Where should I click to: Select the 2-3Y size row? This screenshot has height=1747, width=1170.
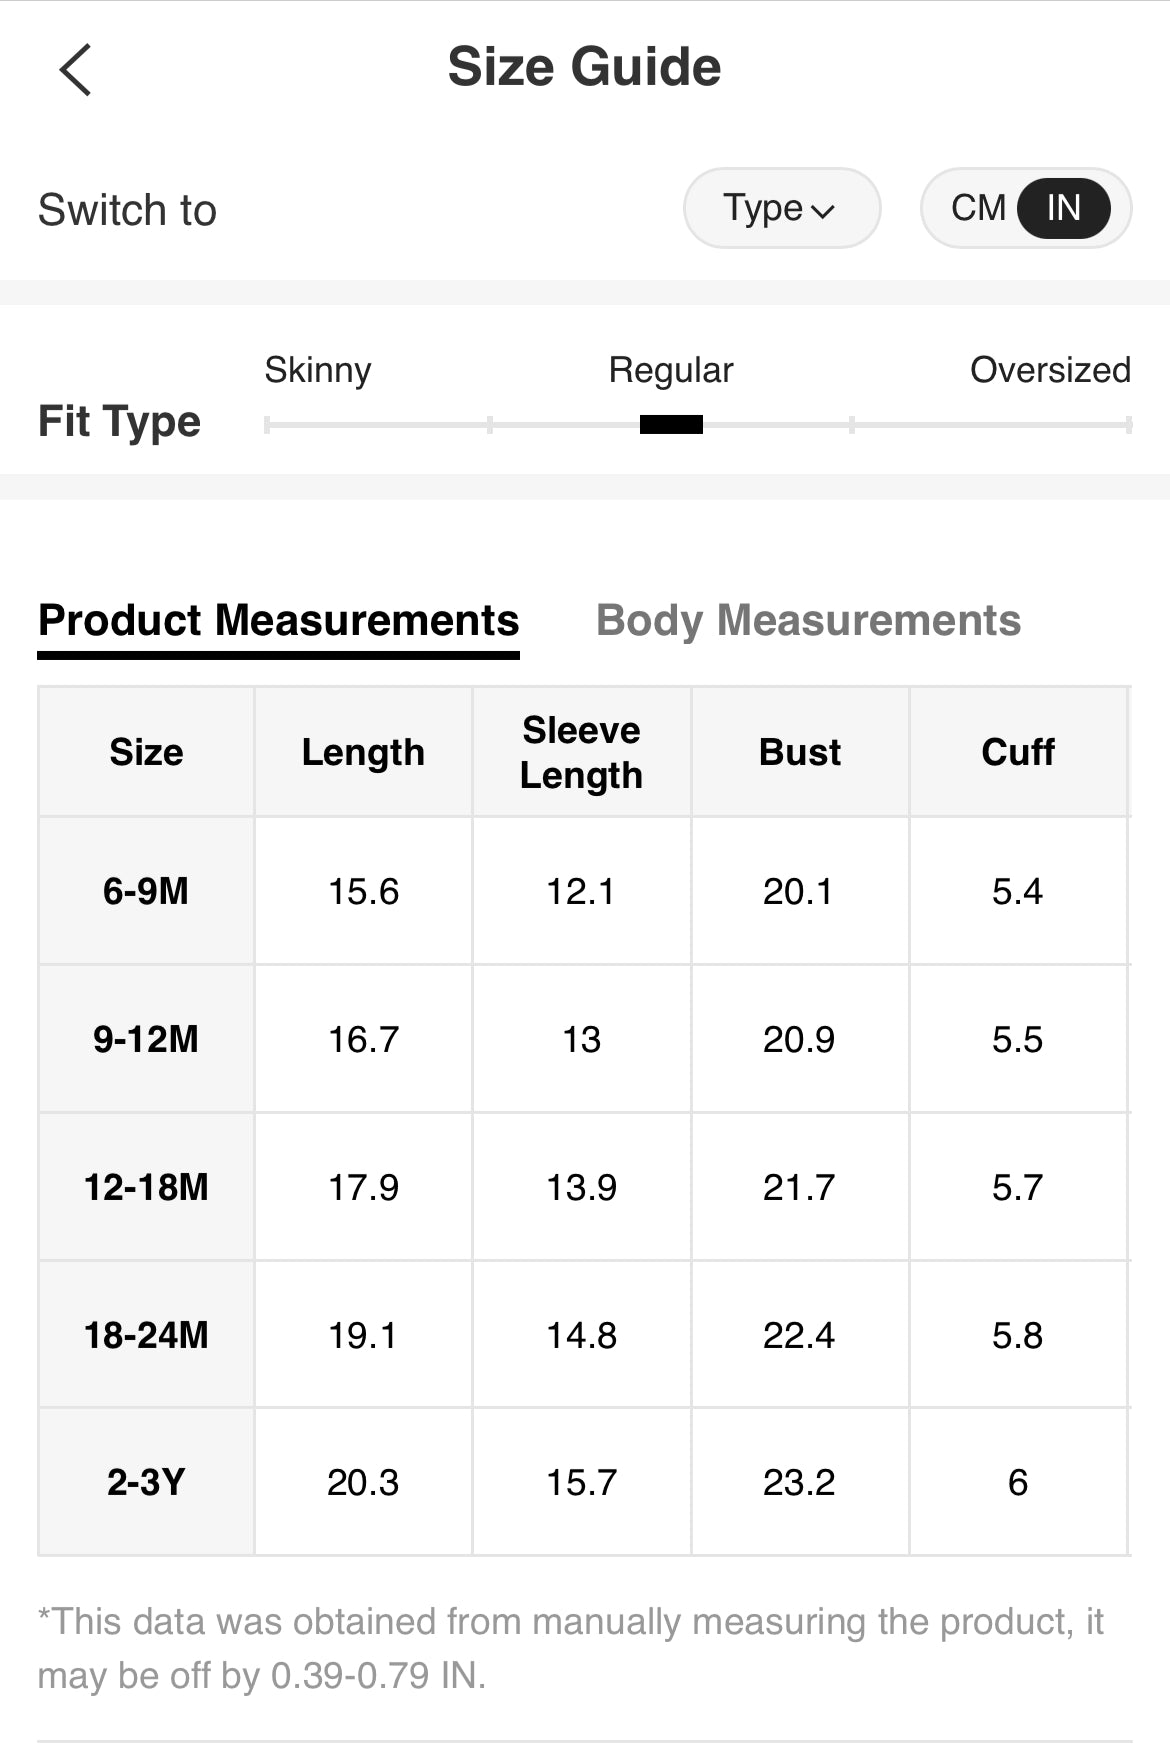coord(146,1482)
